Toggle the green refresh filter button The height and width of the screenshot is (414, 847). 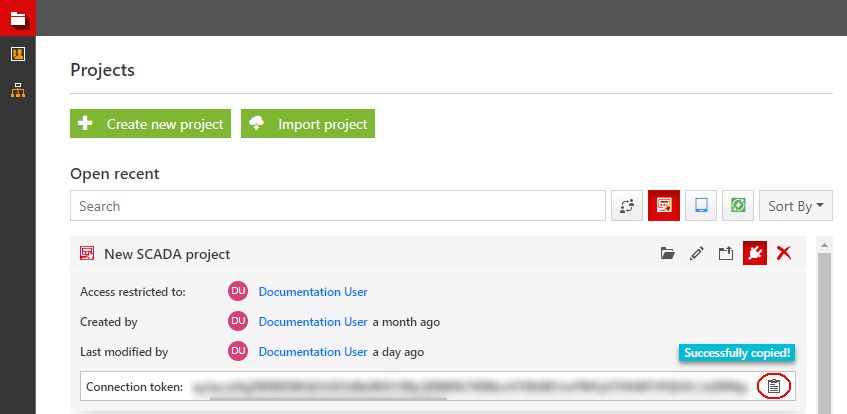[738, 205]
